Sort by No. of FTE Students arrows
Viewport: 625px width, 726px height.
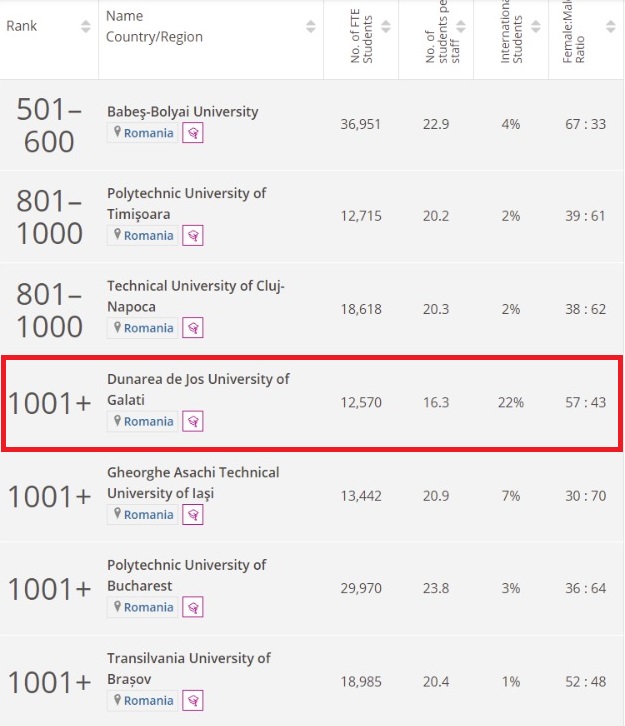(x=386, y=26)
